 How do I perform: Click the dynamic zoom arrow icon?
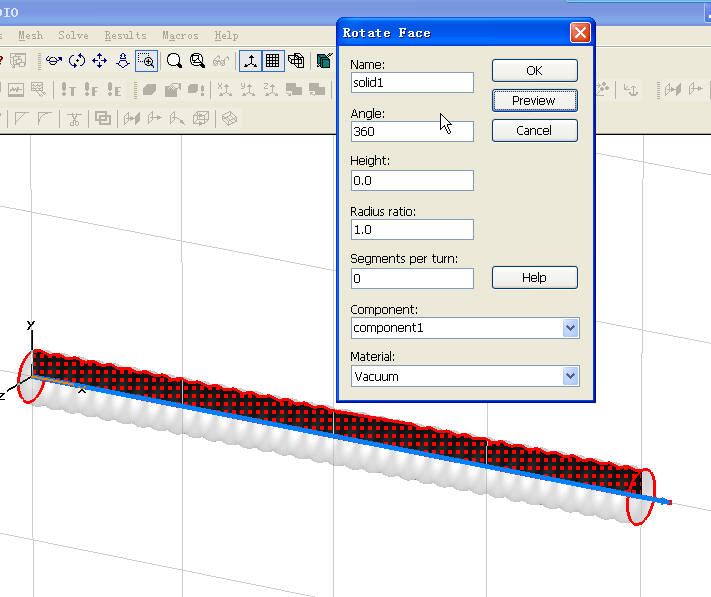tap(123, 61)
